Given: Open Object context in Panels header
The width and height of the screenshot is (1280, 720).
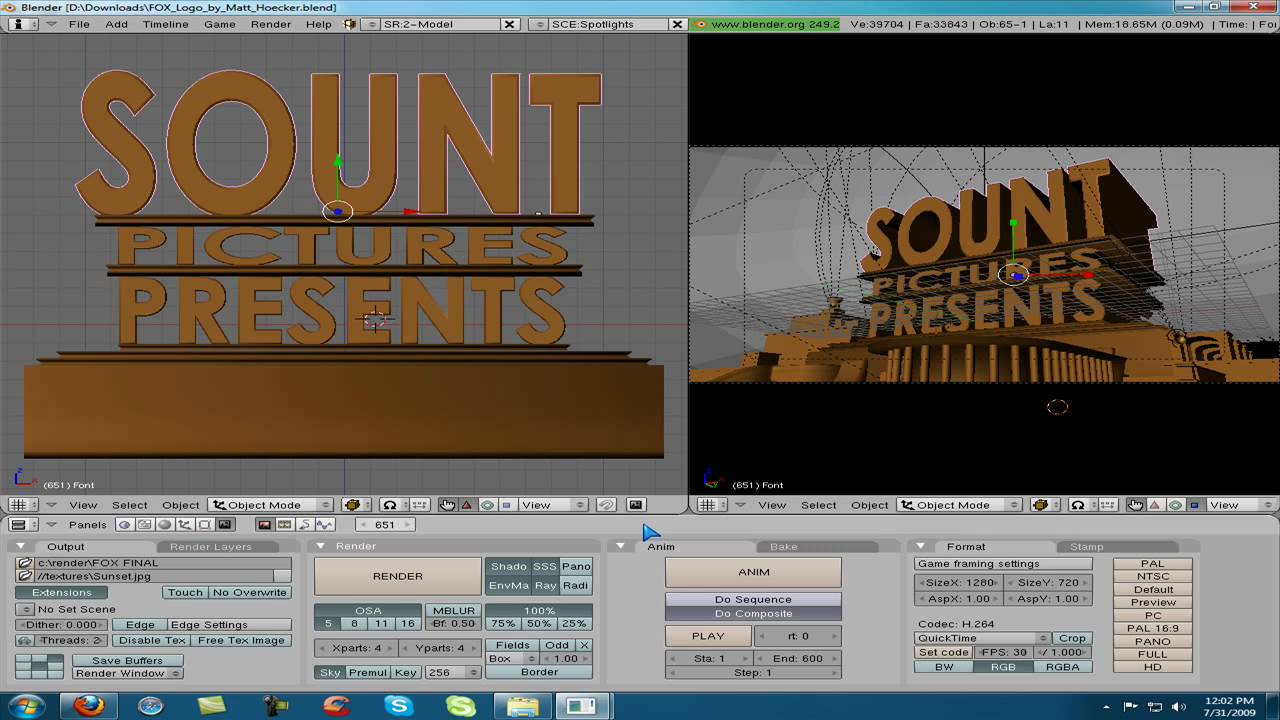Looking at the screenshot, I should click(184, 524).
